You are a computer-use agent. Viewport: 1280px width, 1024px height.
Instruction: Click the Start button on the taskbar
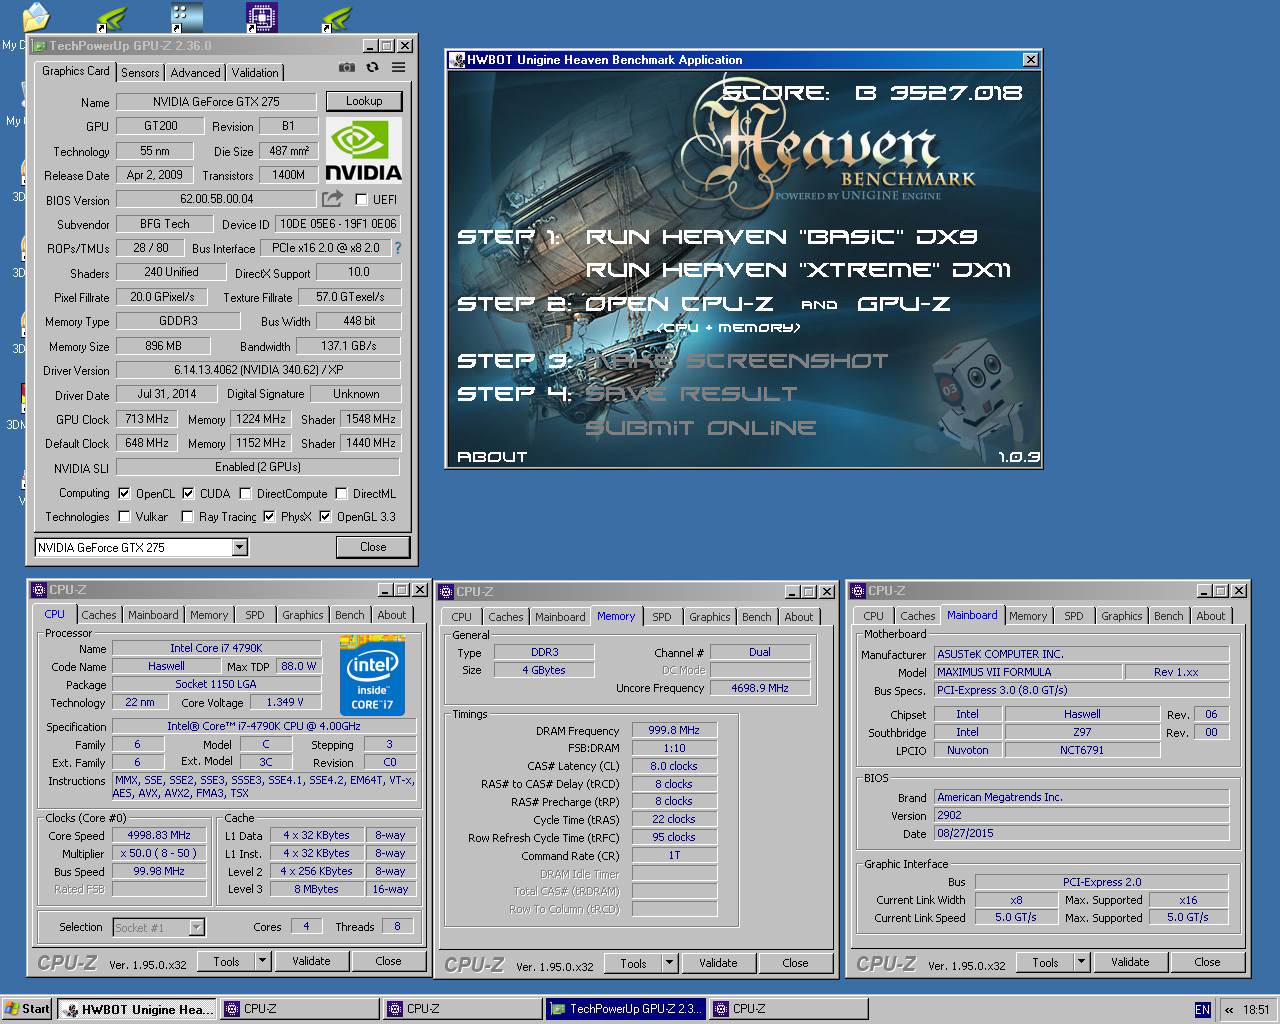click(27, 1009)
